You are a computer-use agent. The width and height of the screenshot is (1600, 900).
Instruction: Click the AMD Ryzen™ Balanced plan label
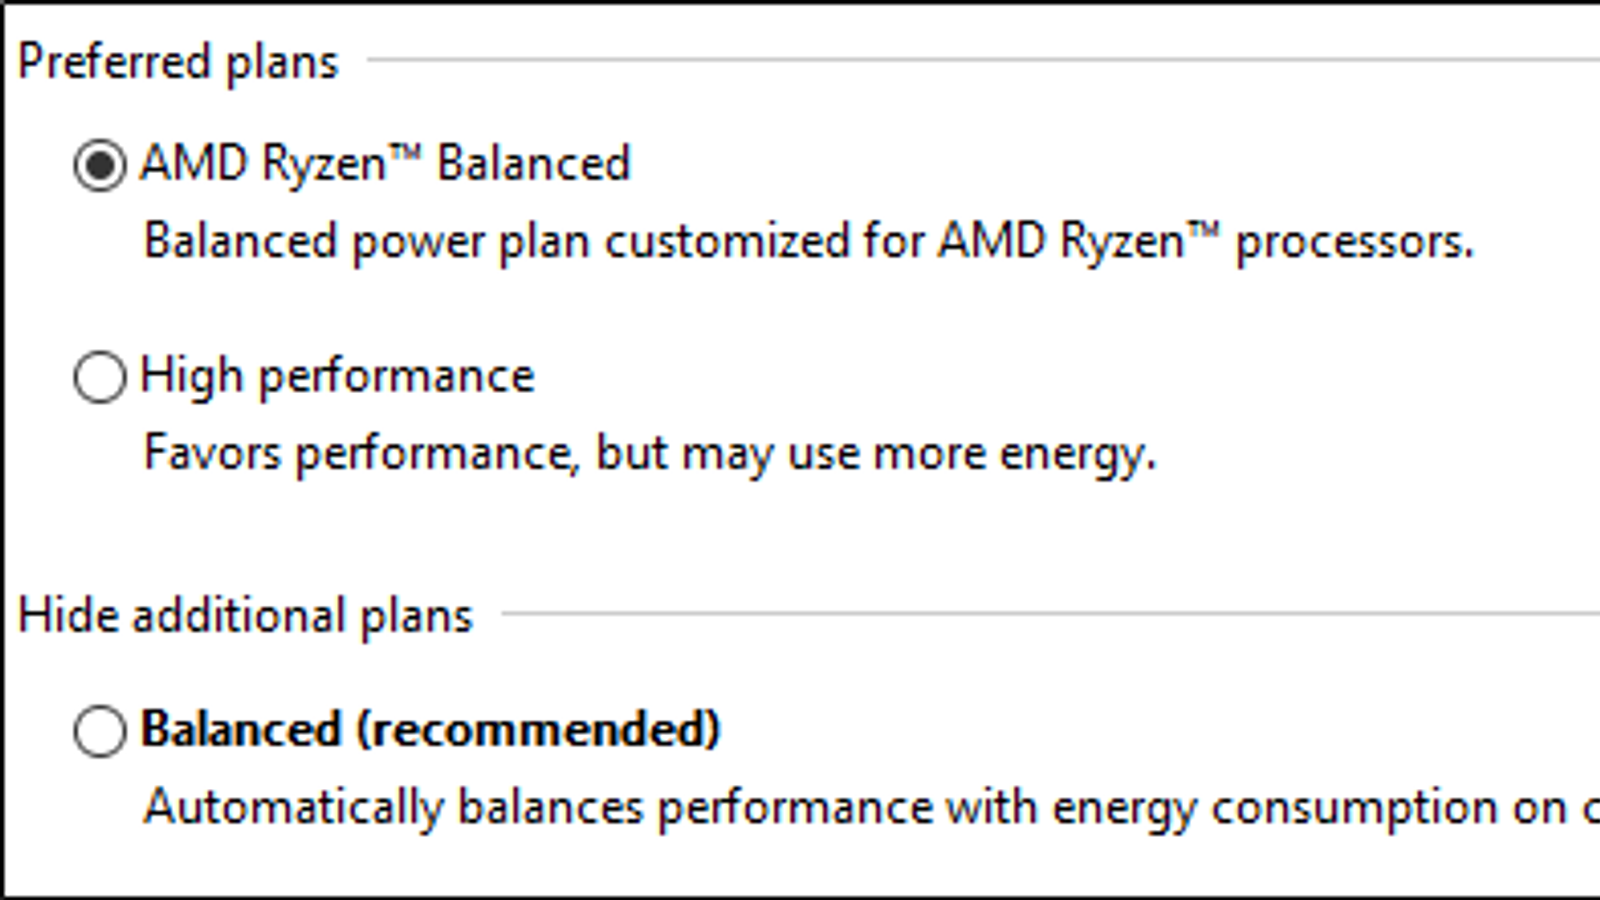(x=385, y=164)
